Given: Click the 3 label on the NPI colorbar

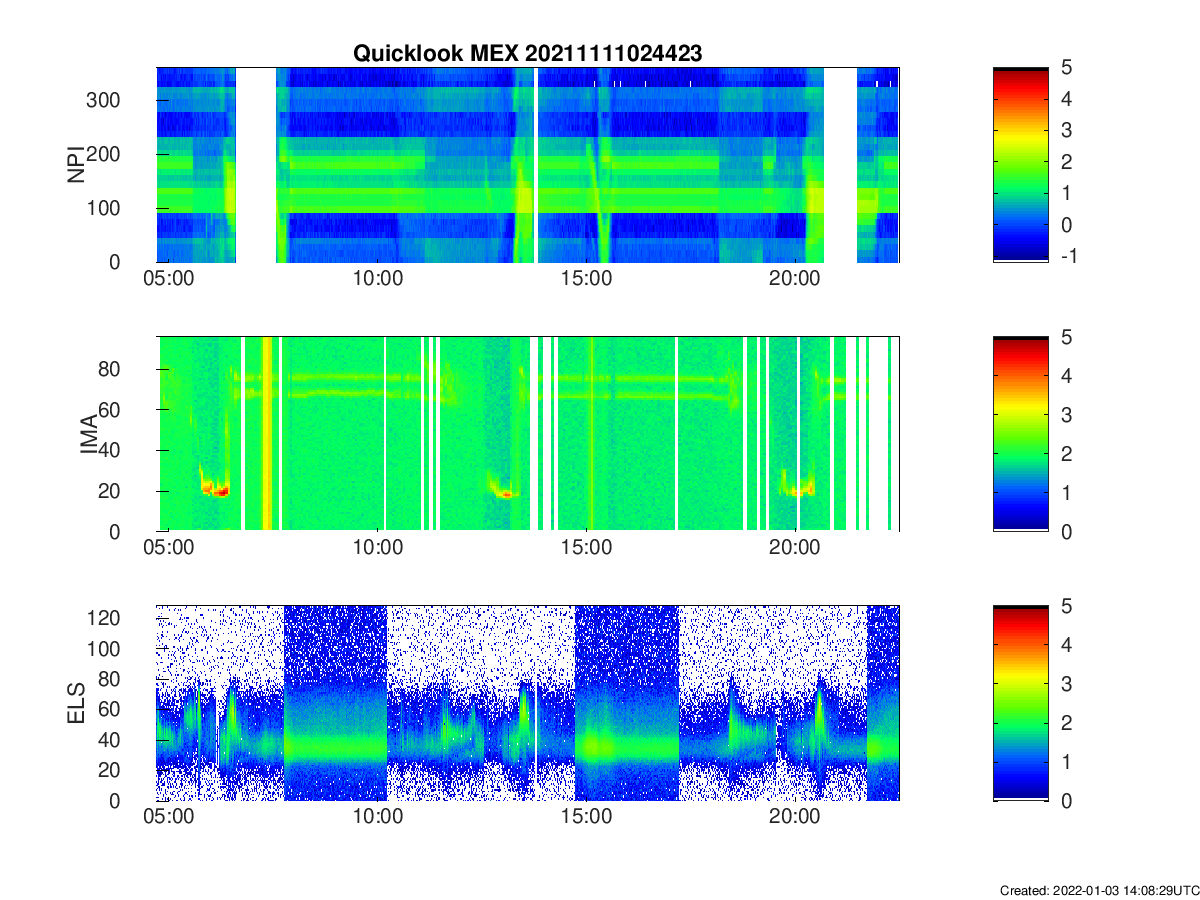Looking at the screenshot, I should [1067, 130].
